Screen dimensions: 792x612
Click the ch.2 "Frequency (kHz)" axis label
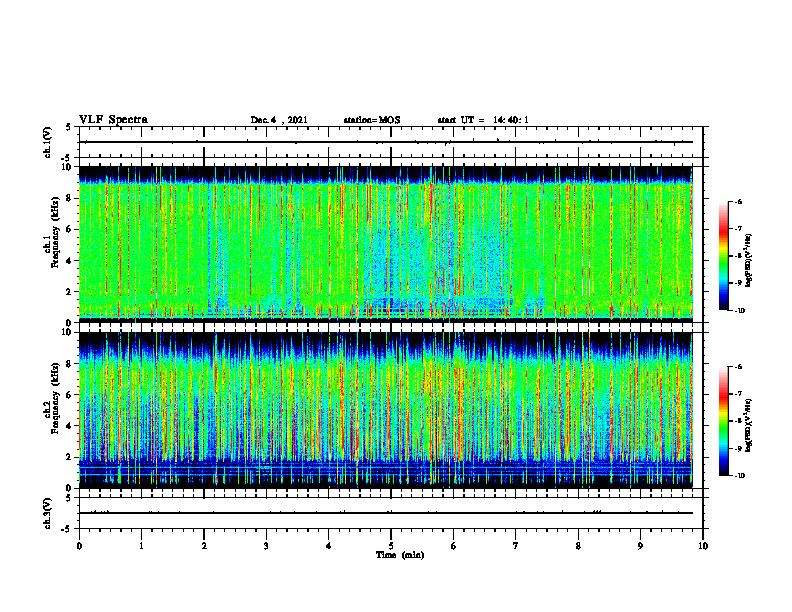55,398
